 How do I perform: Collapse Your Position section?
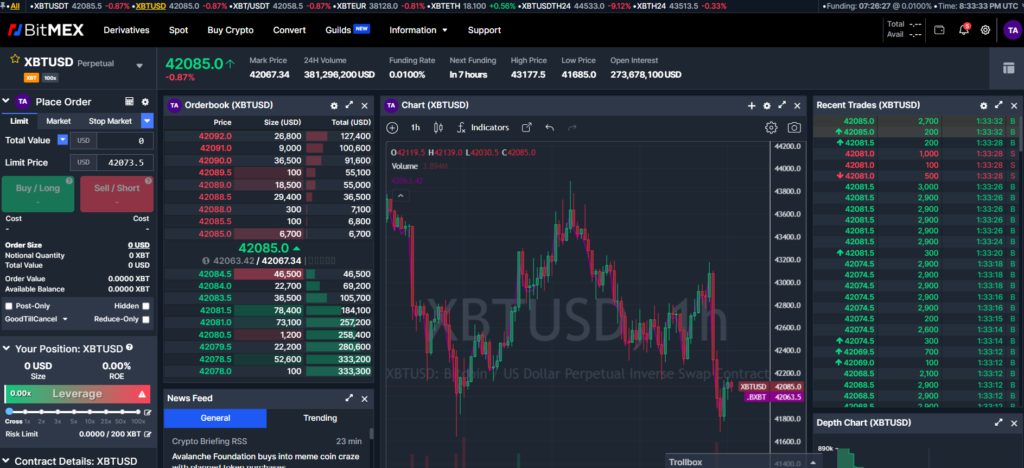click(7, 349)
